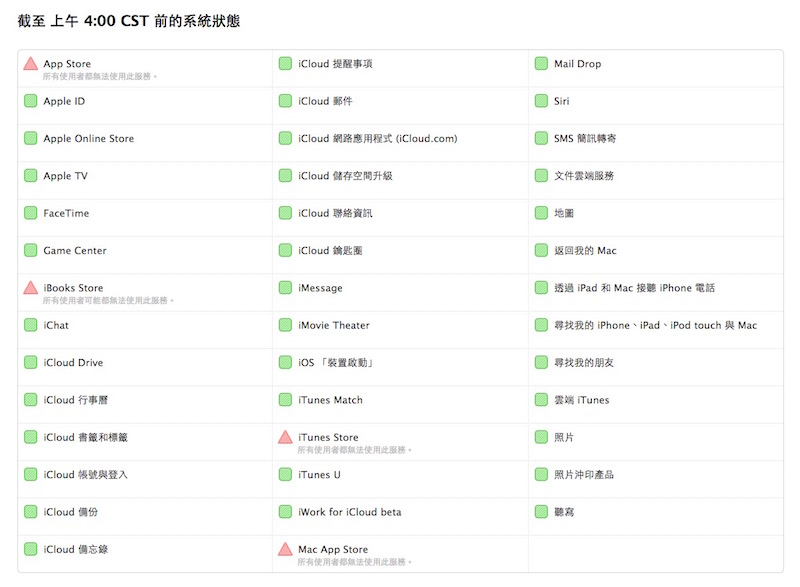Click the red warning triangle beside Mac App Store

tap(285, 549)
